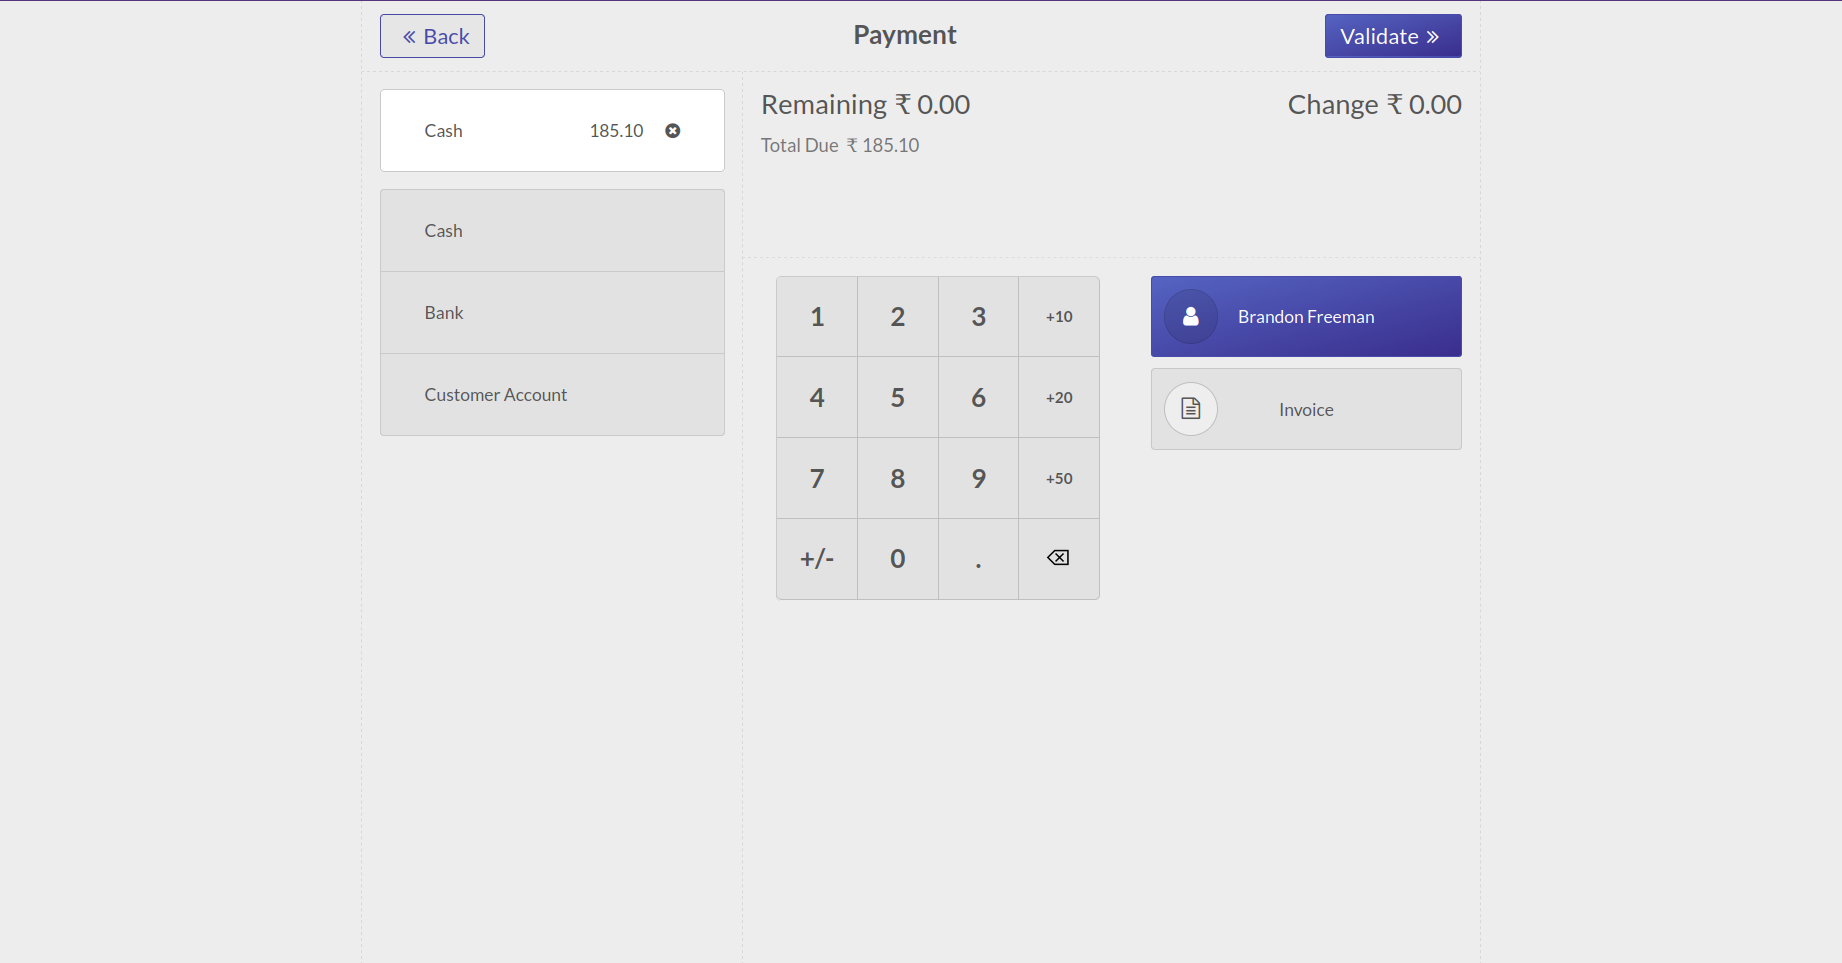The image size is (1842, 963).
Task: Click the Remaining ₹ 0.00 text
Action: pyautogui.click(x=866, y=104)
